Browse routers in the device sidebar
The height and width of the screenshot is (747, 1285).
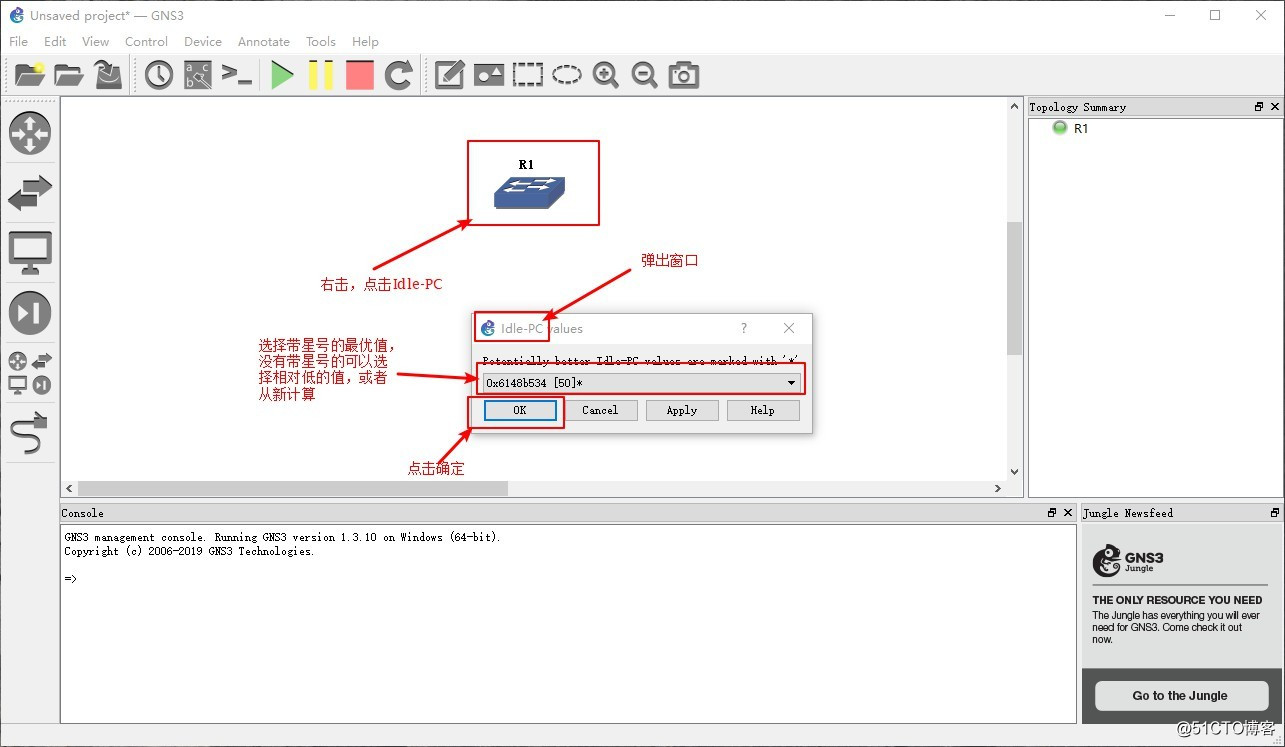pos(30,133)
